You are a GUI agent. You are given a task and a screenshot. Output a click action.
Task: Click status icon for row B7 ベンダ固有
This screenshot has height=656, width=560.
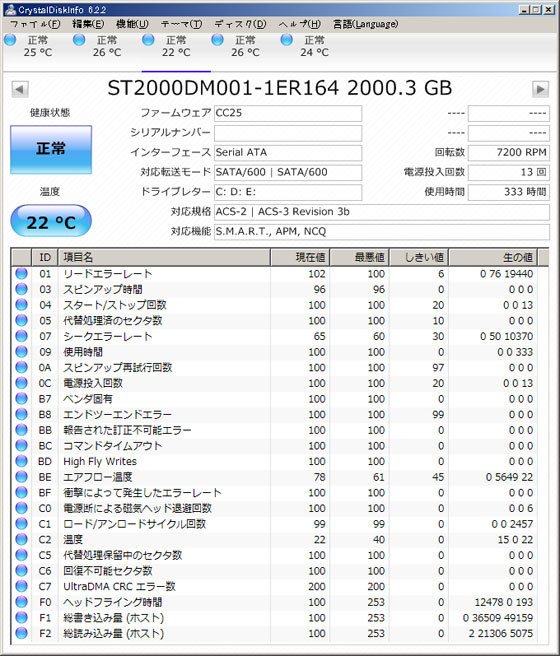21,399
